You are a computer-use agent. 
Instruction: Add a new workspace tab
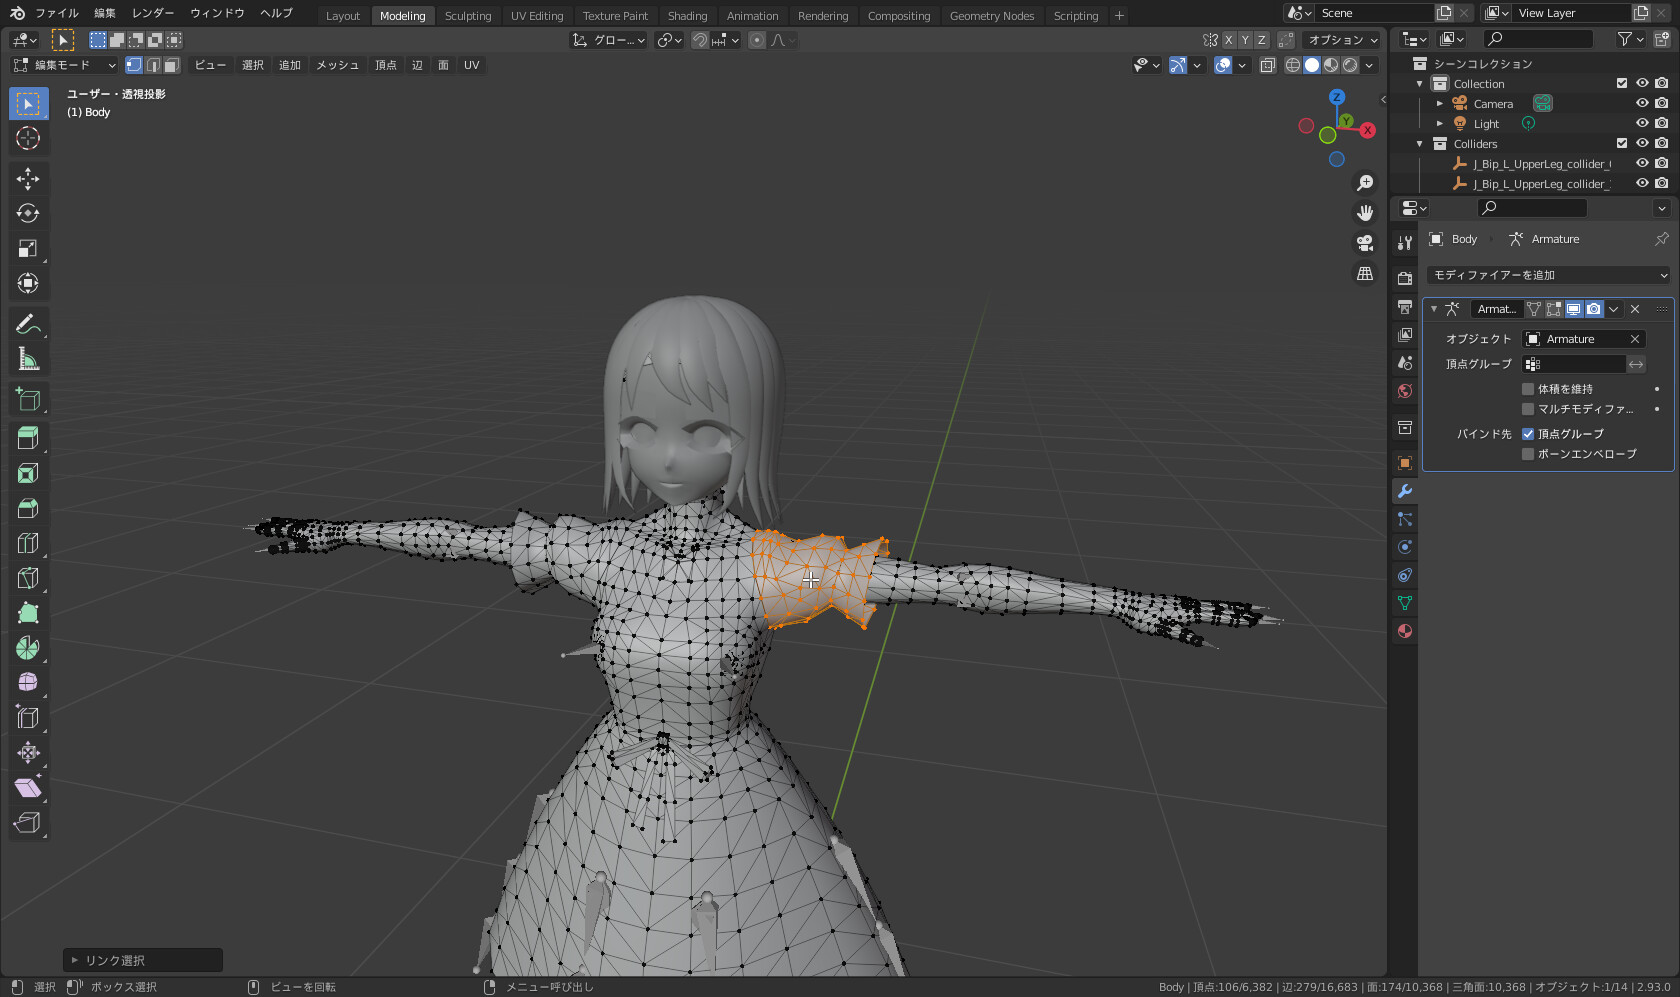coord(1119,16)
